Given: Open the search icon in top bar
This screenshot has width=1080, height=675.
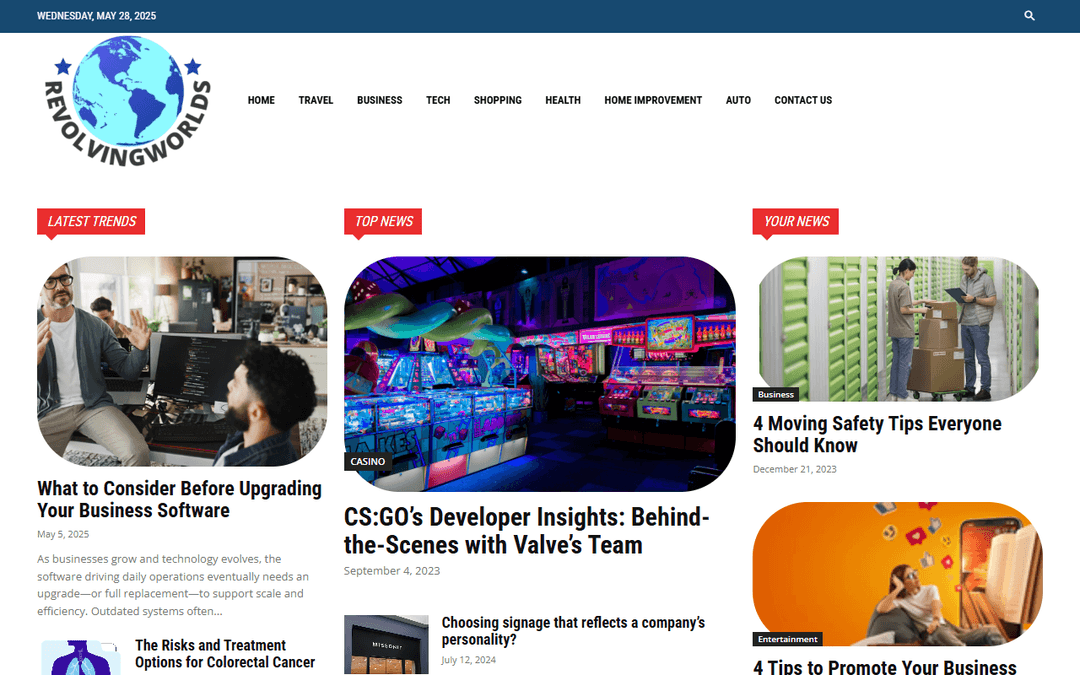Looking at the screenshot, I should click(x=1029, y=16).
